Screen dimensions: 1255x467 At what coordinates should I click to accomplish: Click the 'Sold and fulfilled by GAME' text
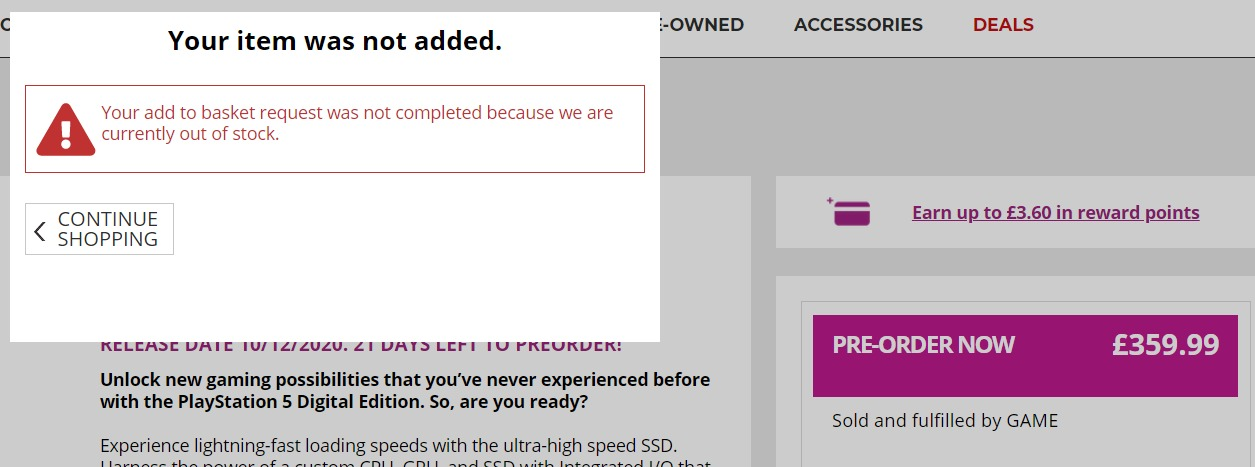click(x=944, y=421)
